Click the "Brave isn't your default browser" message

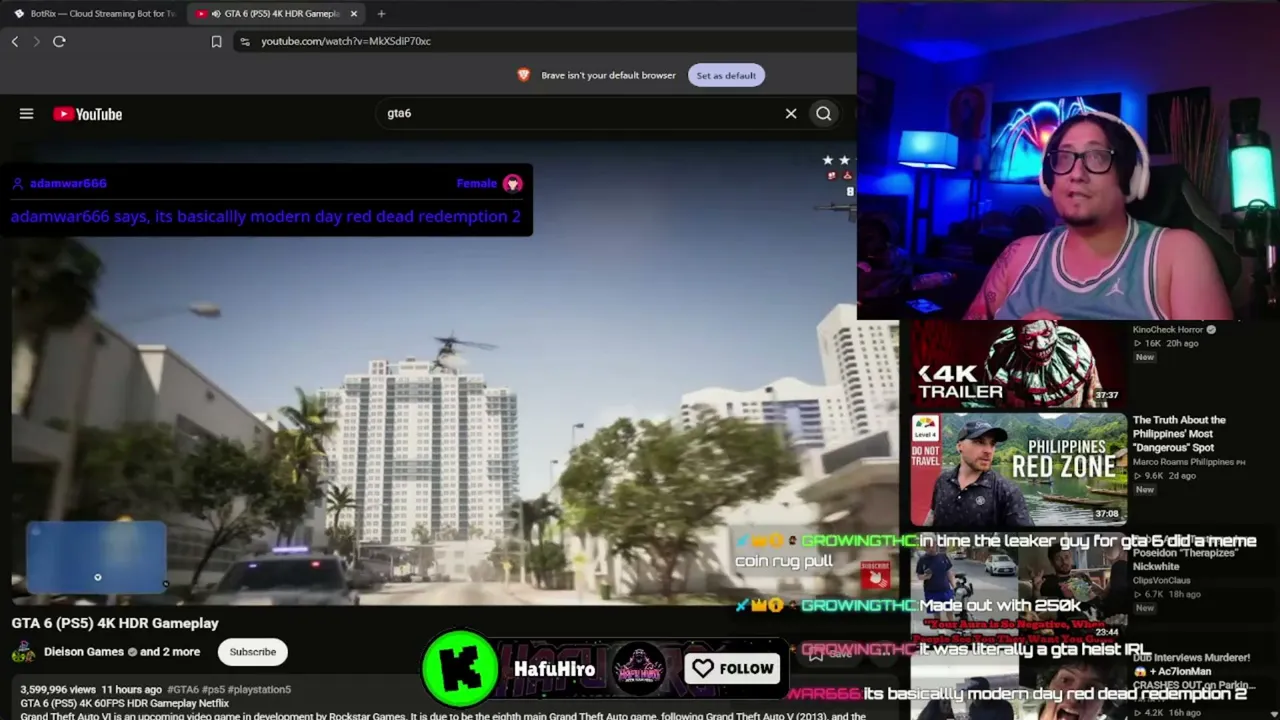pyautogui.click(x=608, y=75)
